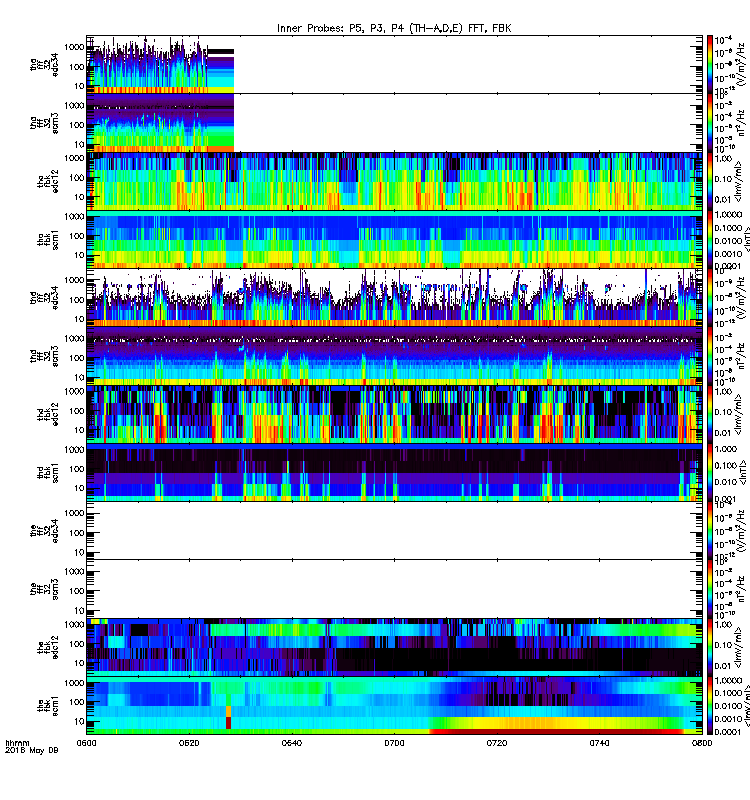Click the 0600 time axis label

click(x=86, y=743)
